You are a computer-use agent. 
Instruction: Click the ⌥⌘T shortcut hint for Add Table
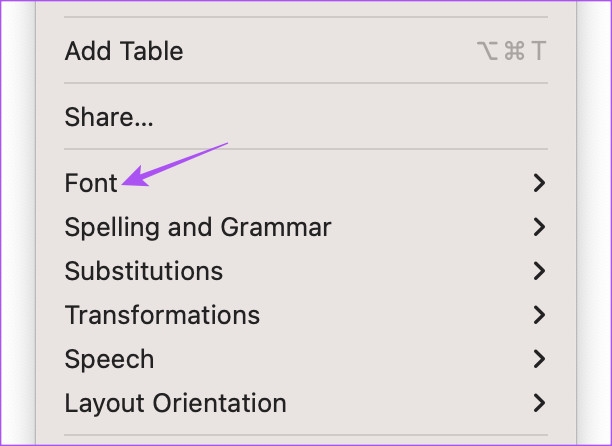[511, 51]
